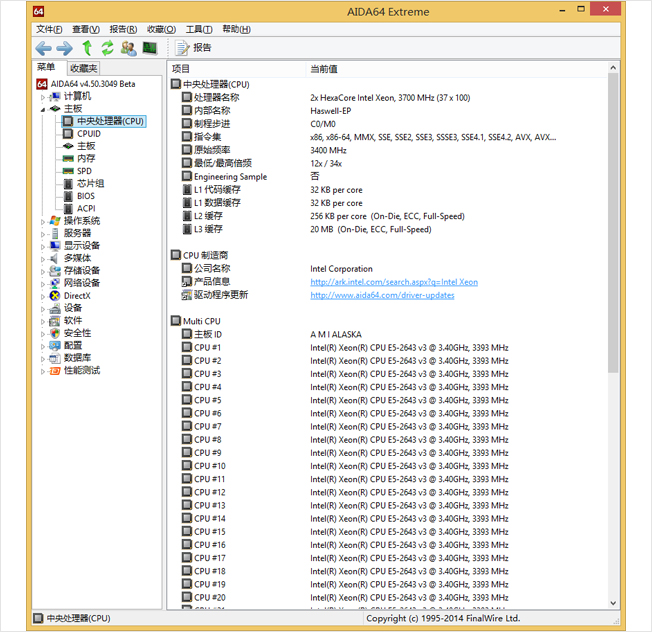
Task: Expand the 操作系统 tree node arrow
Action: (x=42, y=222)
